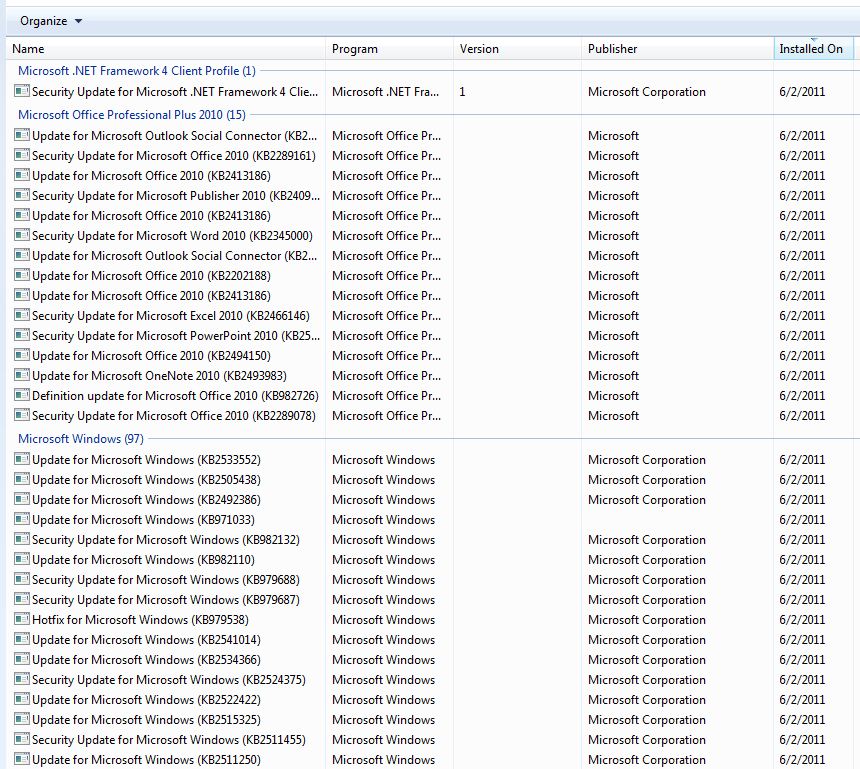
Task: Click icon beside .NET Framework 4 security update
Action: (21, 91)
